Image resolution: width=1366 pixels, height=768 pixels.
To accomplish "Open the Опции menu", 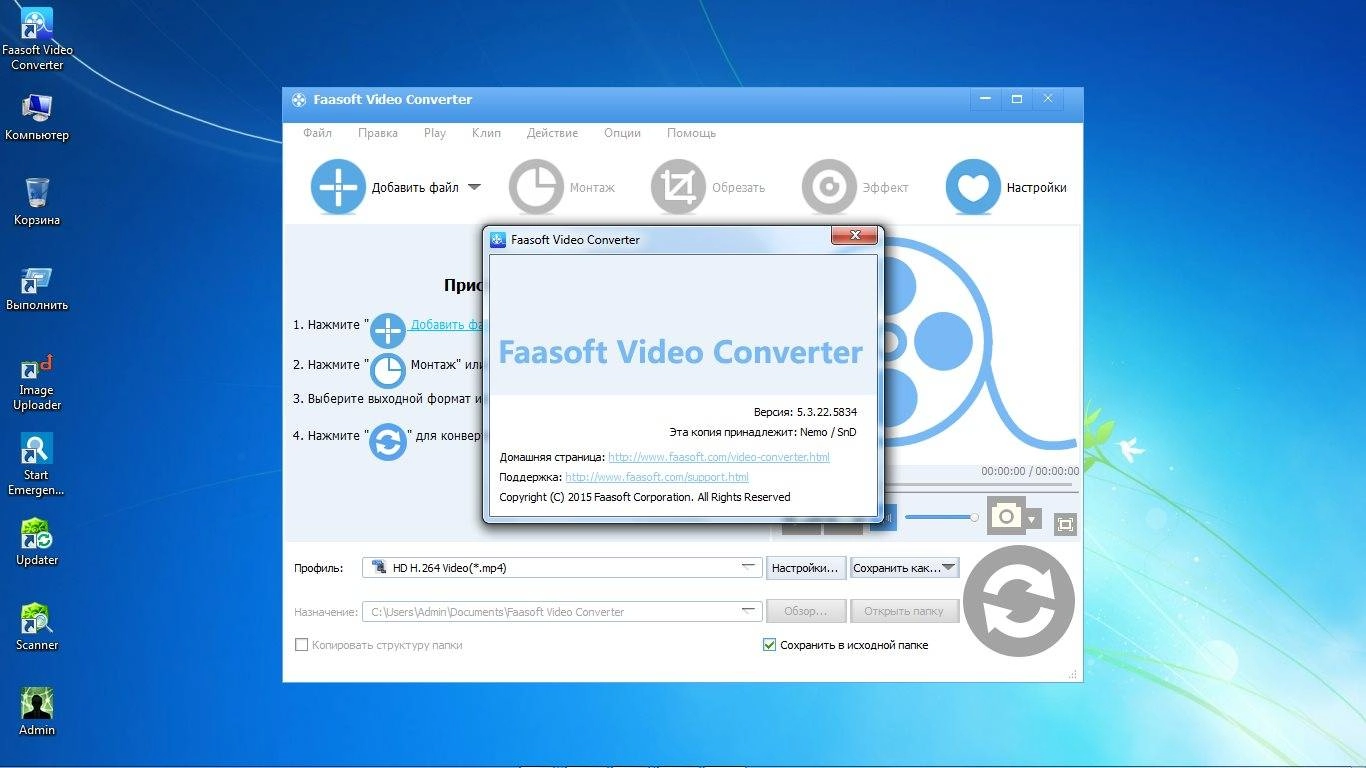I will point(622,133).
